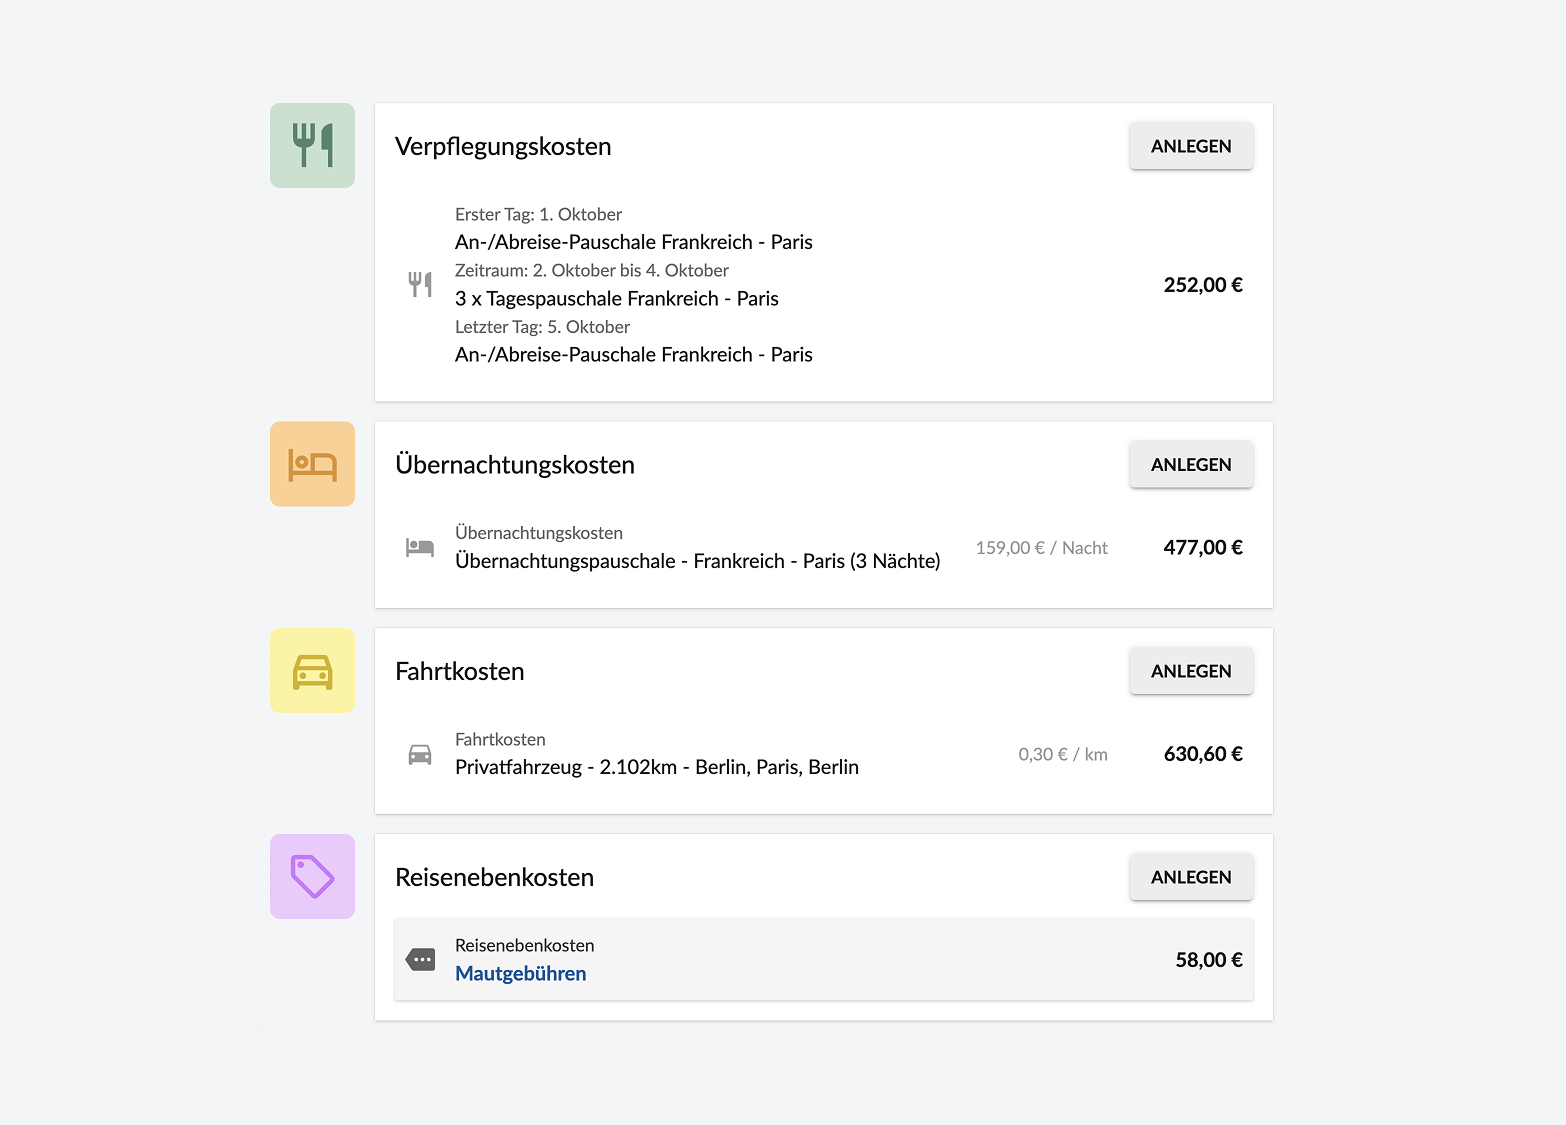Click small gray car icon in travel entry

click(x=420, y=754)
